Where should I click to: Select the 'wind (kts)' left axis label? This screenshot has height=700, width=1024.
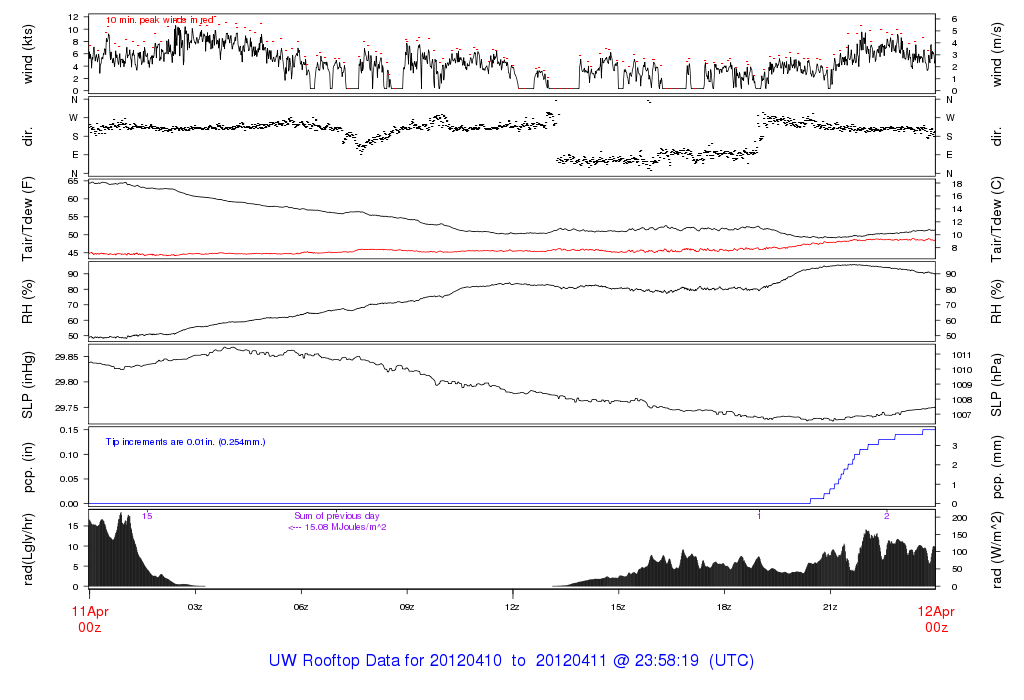pos(27,54)
